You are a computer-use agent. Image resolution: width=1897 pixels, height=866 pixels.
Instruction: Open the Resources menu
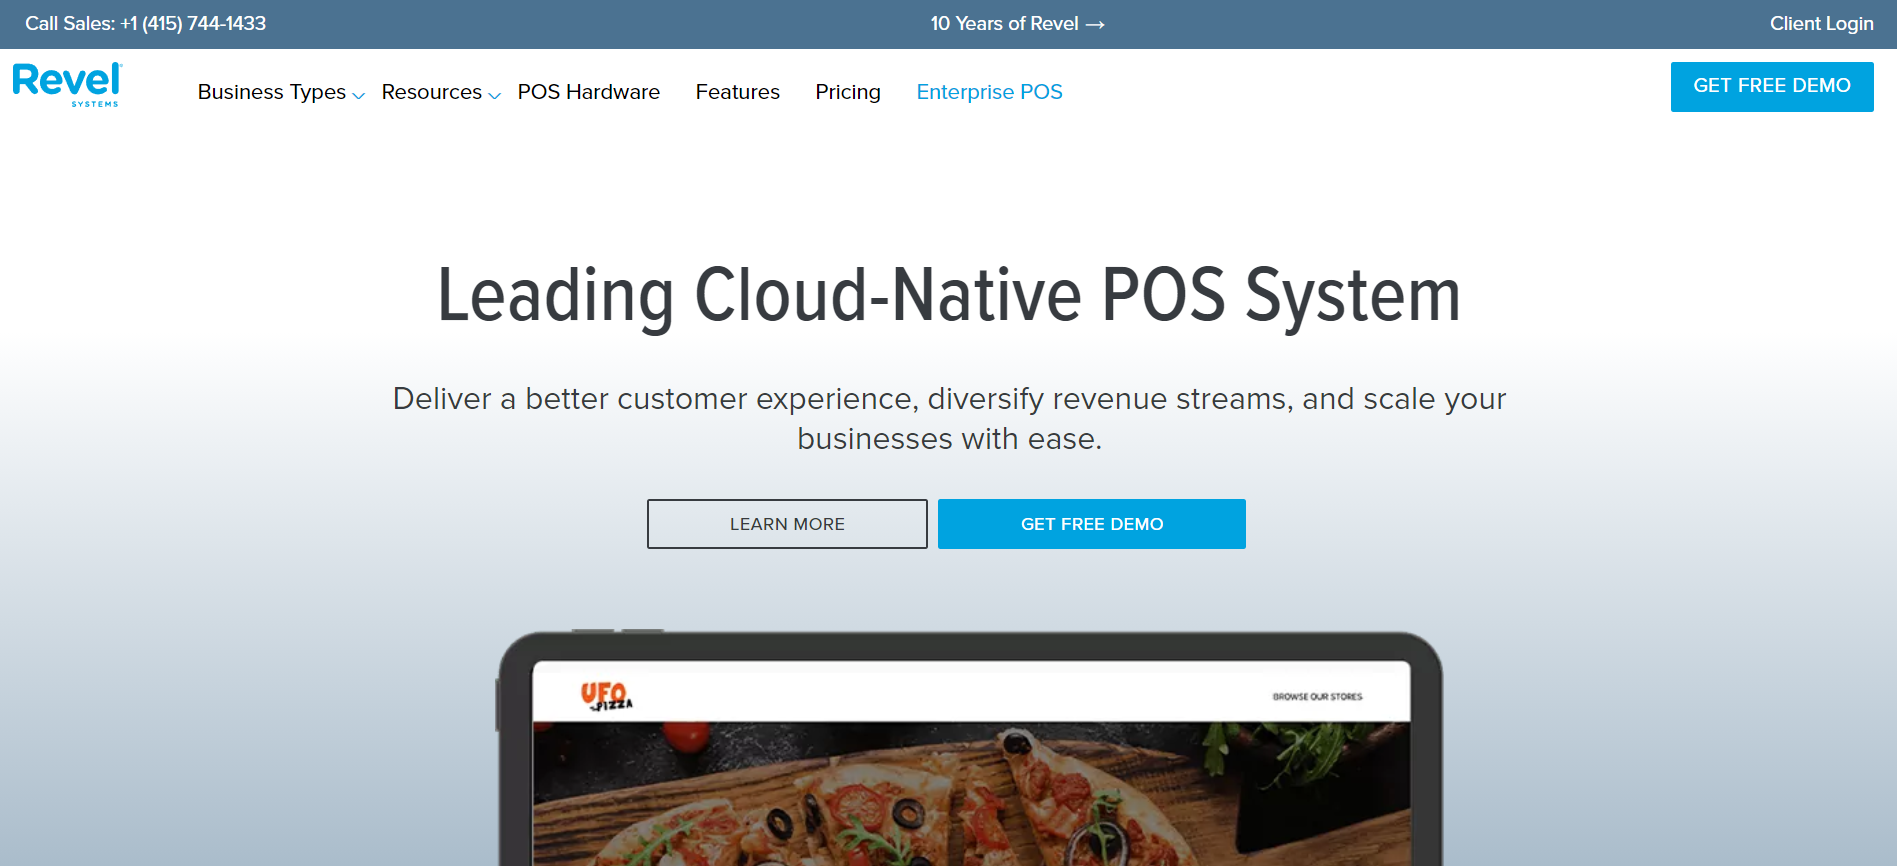[x=432, y=92]
